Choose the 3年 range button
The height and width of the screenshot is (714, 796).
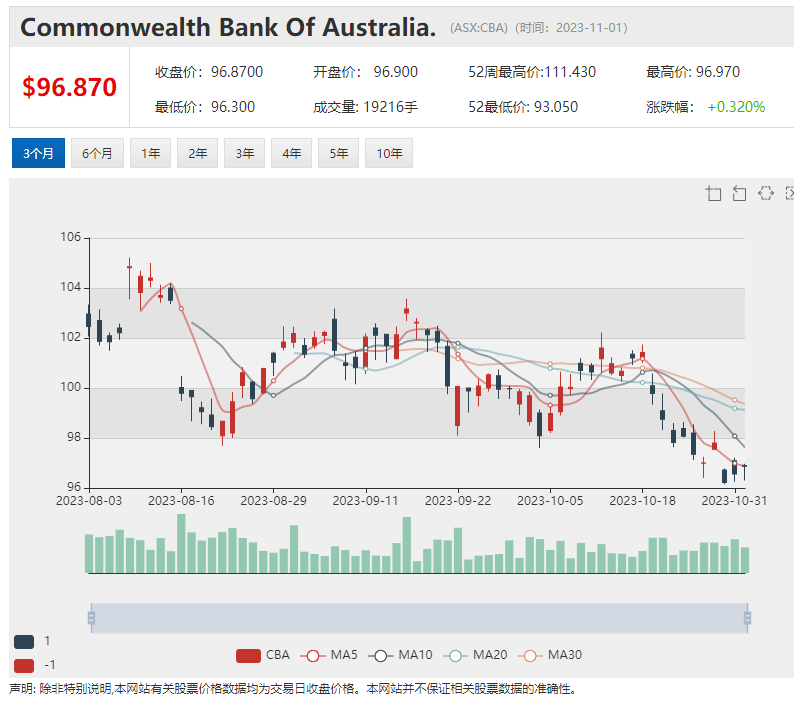point(244,153)
